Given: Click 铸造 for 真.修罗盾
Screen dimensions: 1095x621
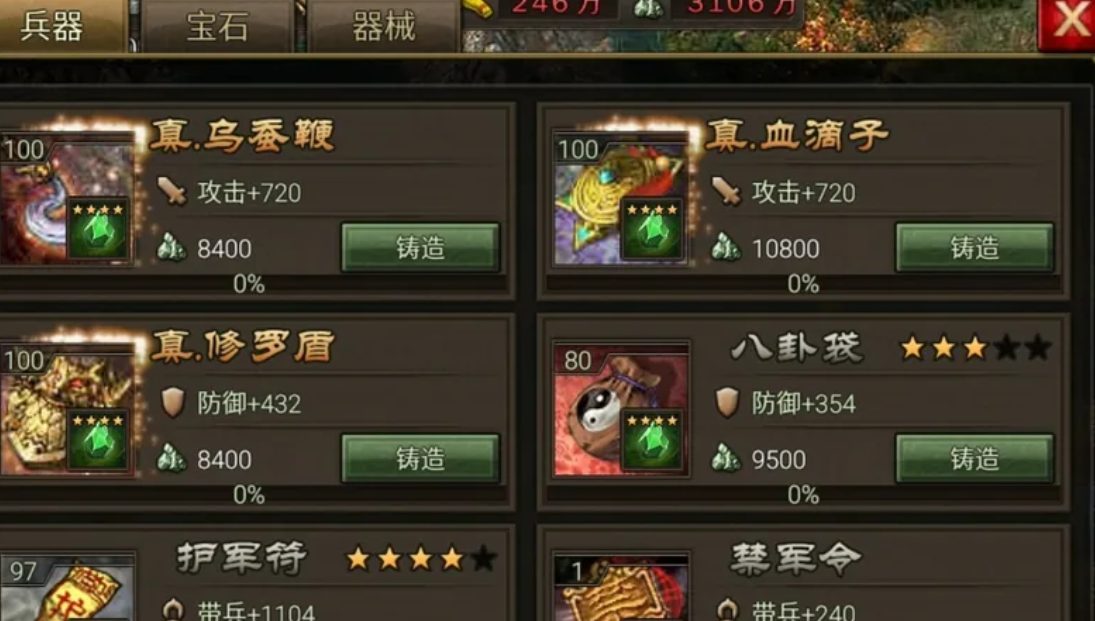Looking at the screenshot, I should [x=420, y=458].
